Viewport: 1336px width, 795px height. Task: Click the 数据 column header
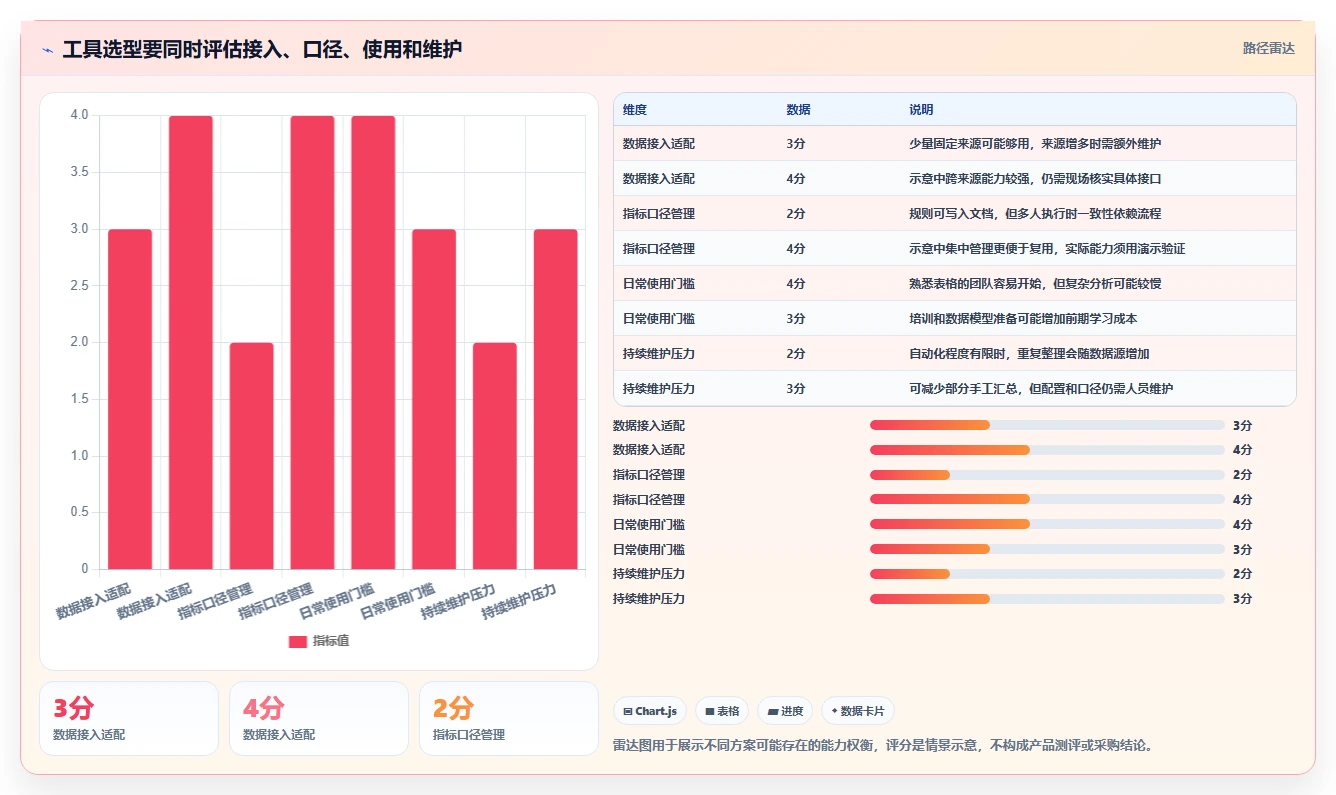pos(798,110)
